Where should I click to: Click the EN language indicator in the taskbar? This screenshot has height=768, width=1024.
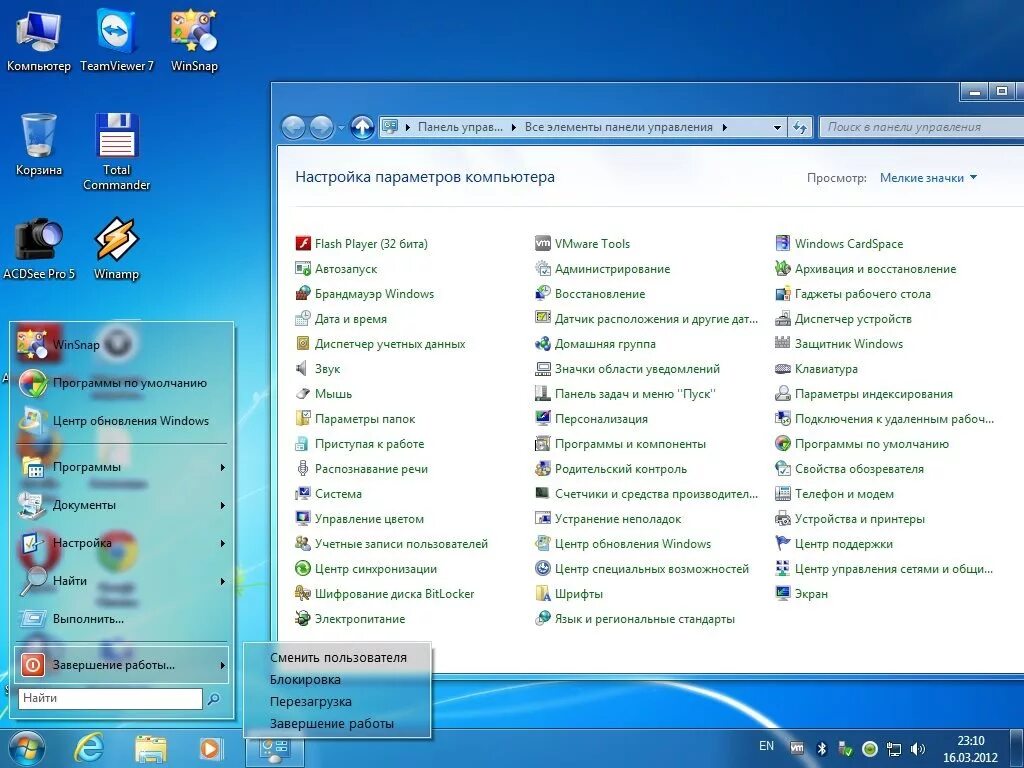767,746
